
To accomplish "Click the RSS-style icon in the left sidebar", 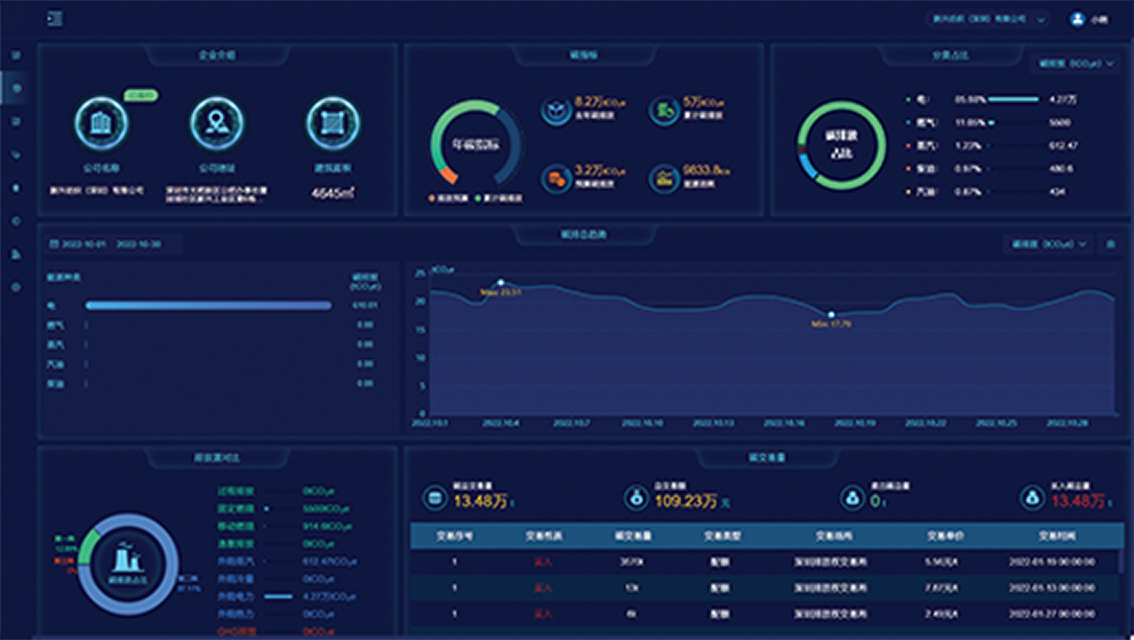I will (x=16, y=254).
